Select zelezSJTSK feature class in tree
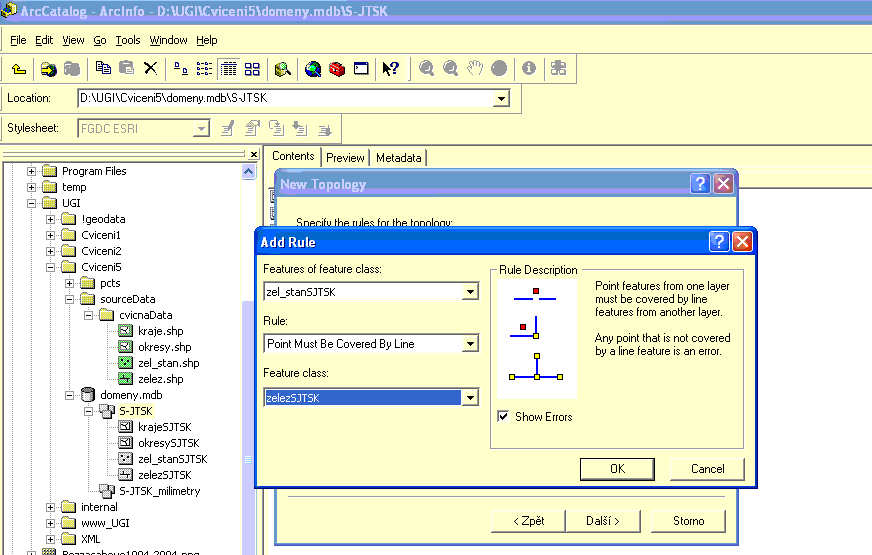This screenshot has width=872, height=555. pos(165,475)
